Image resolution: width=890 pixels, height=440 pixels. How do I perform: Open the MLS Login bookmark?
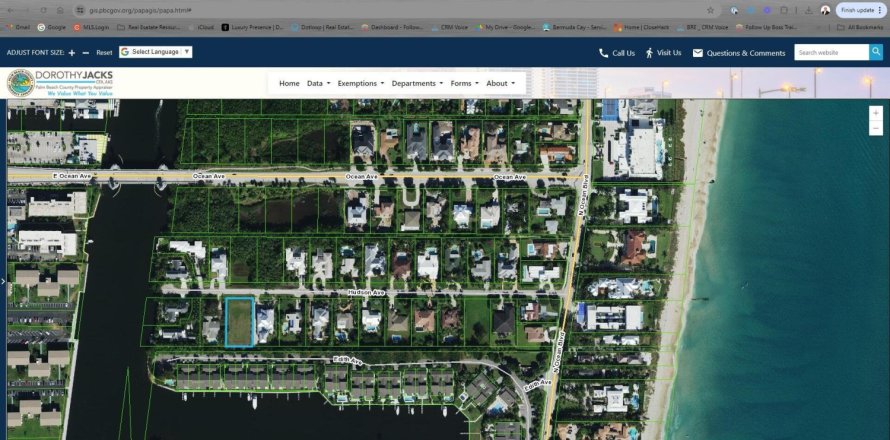click(93, 27)
